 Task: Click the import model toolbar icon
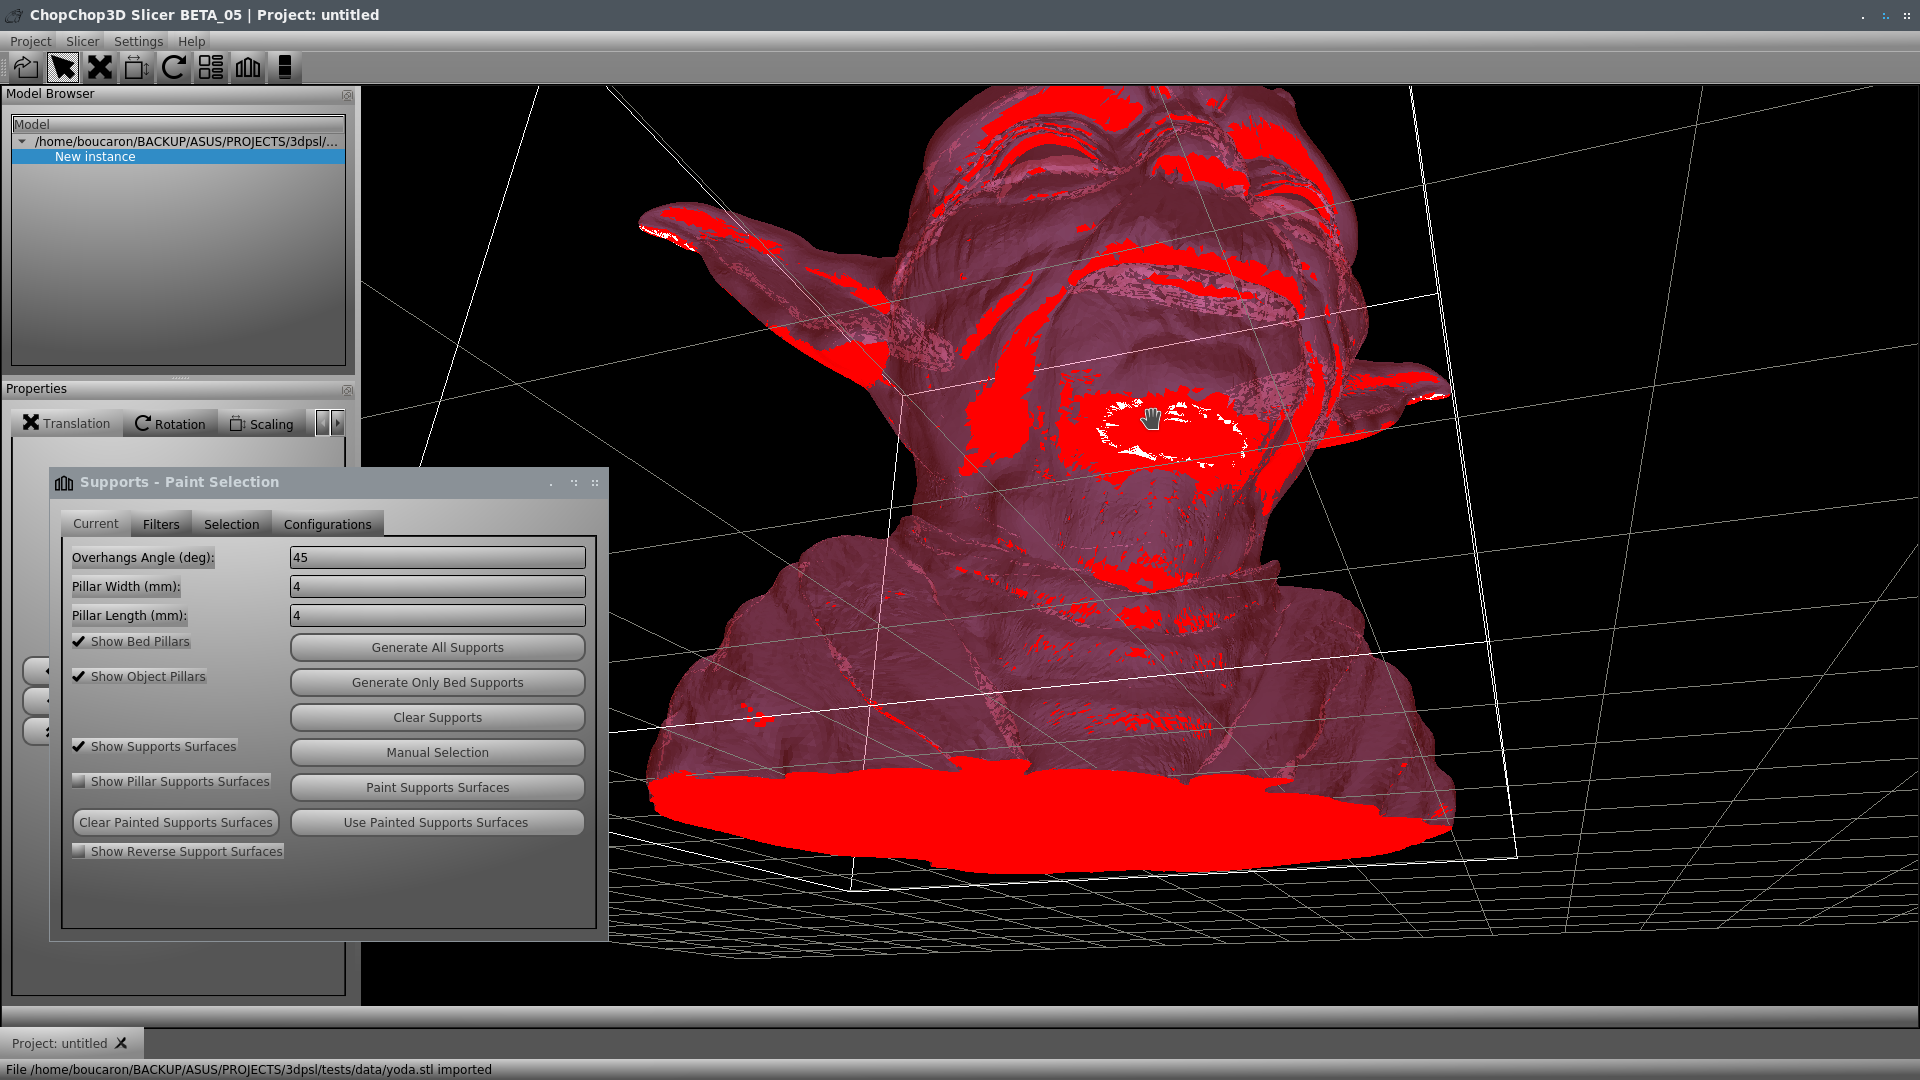(x=26, y=67)
